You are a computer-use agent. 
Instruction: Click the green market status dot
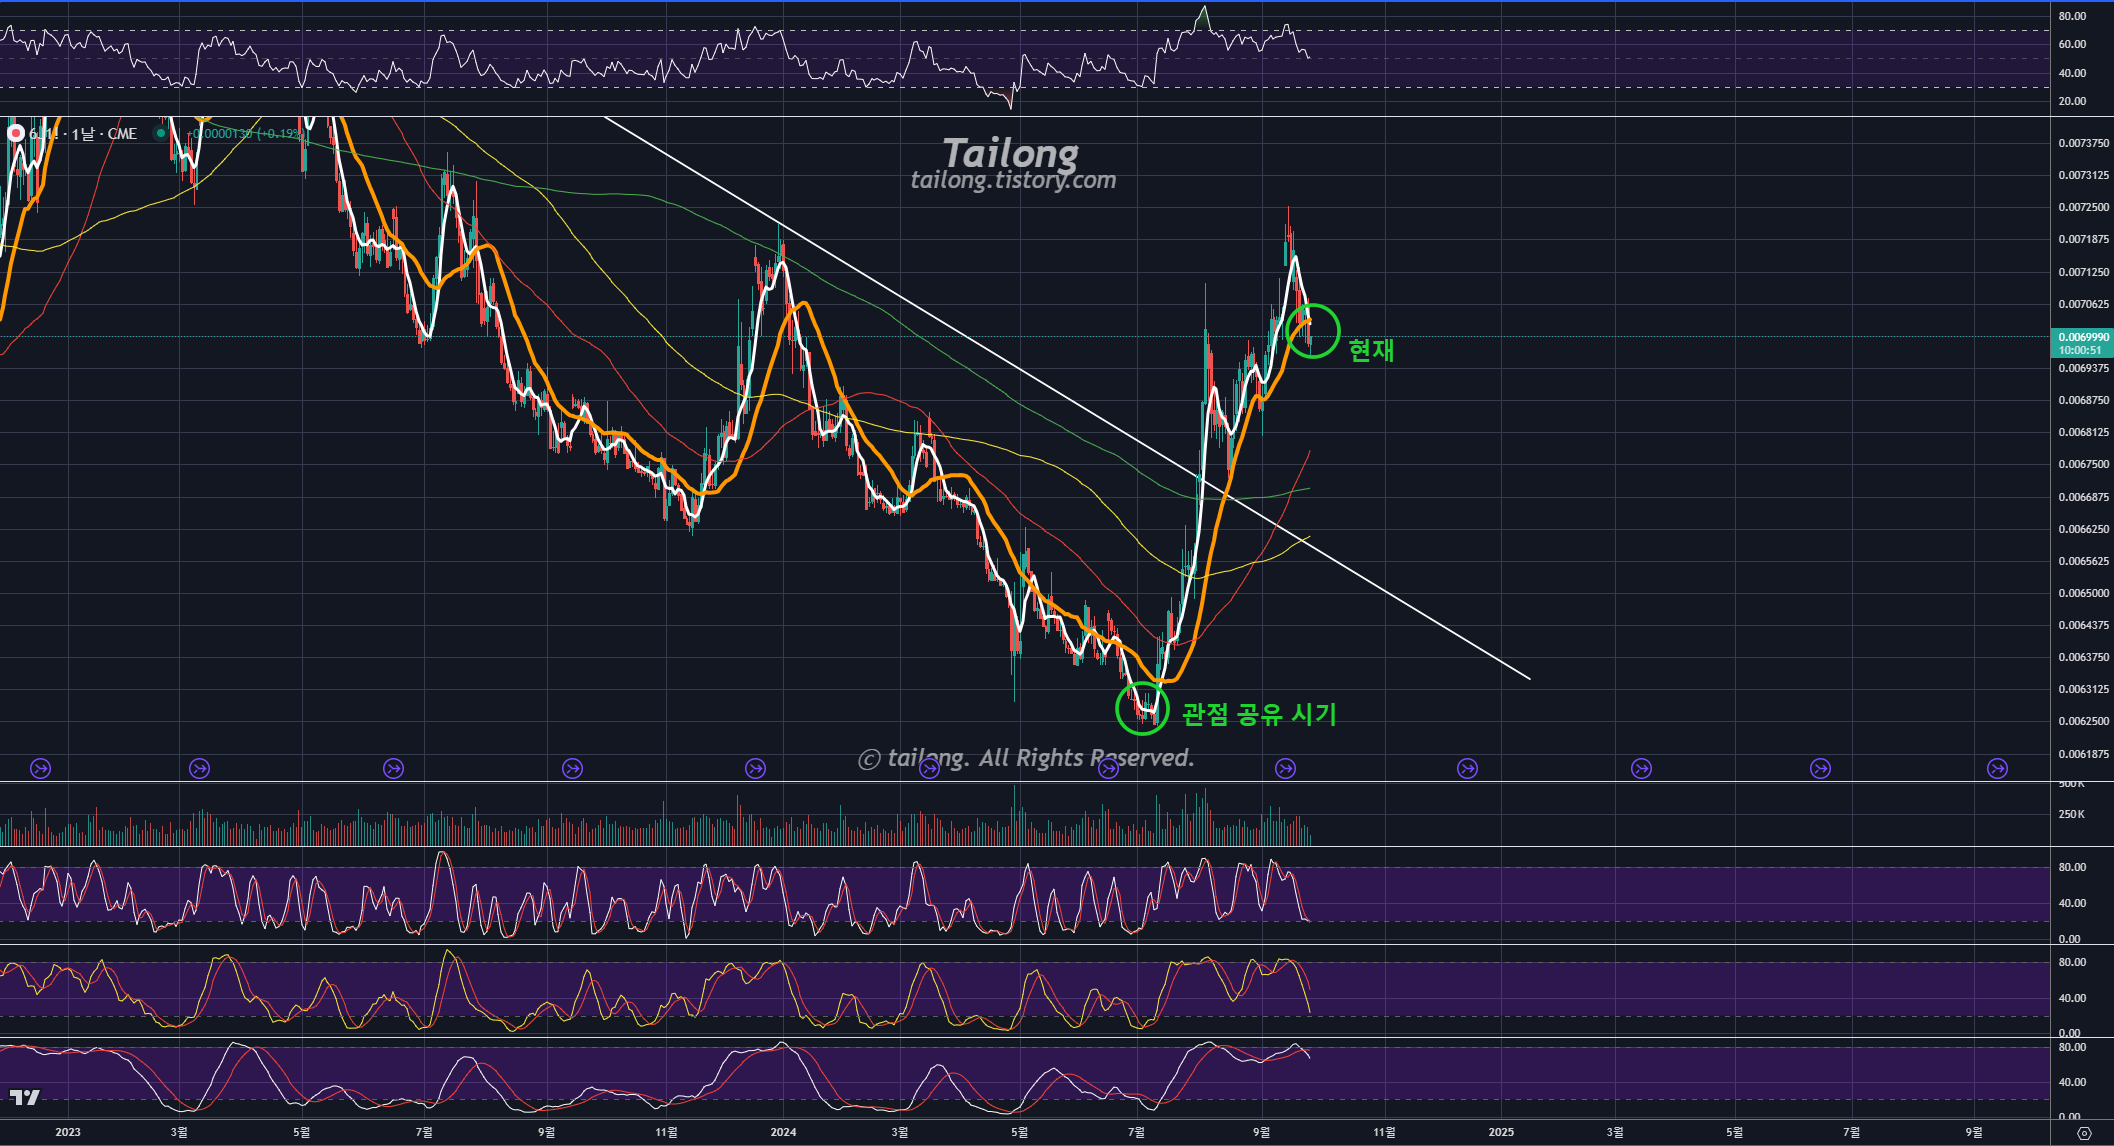point(160,133)
